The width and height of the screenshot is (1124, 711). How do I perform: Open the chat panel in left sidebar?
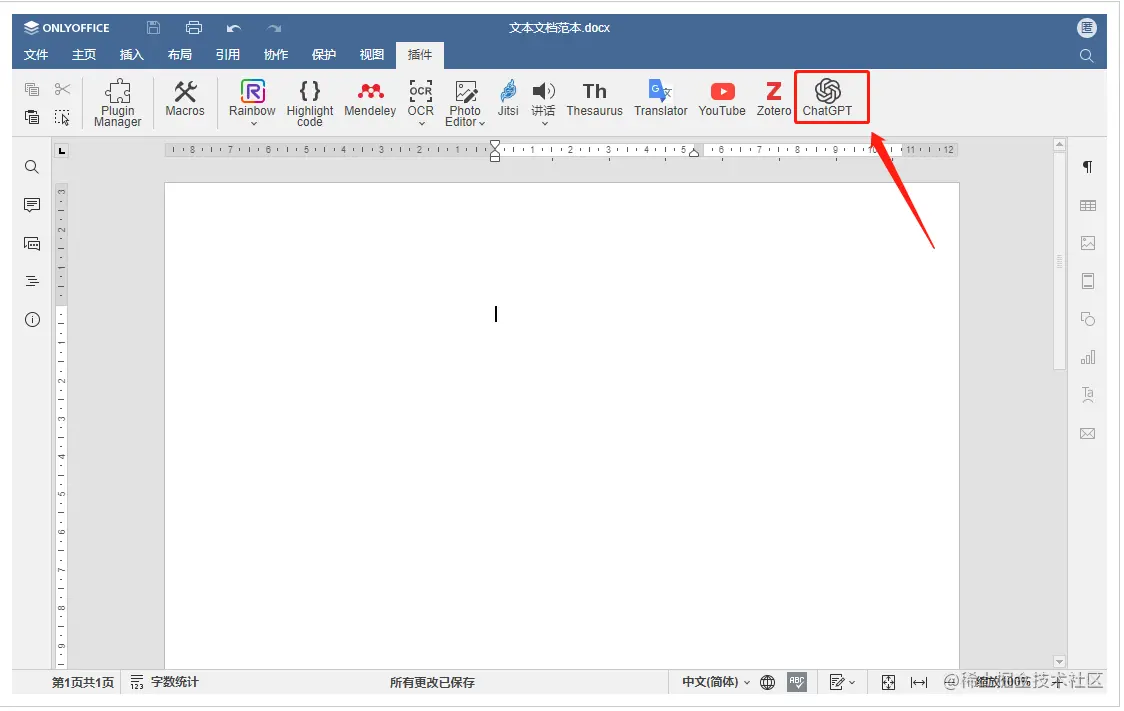click(32, 244)
